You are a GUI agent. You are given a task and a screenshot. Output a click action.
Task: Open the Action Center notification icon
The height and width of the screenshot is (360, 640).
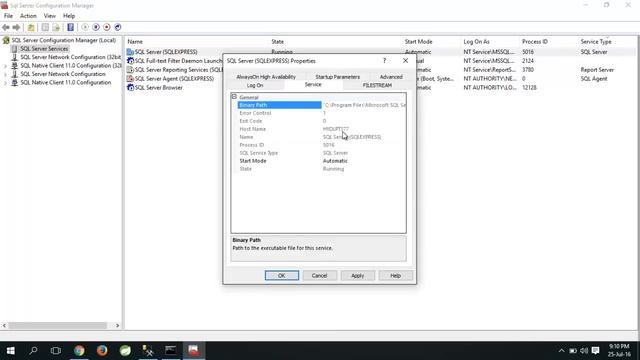[x=596, y=351]
